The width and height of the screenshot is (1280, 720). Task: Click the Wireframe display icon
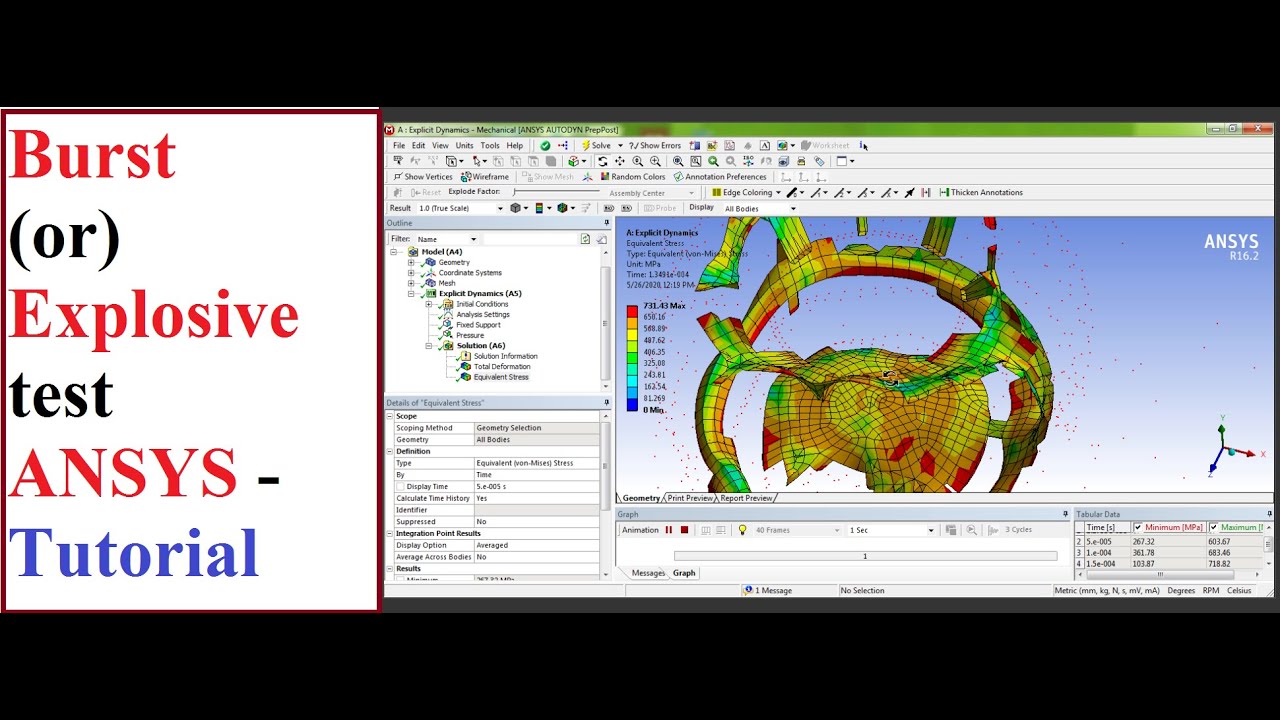tap(466, 177)
